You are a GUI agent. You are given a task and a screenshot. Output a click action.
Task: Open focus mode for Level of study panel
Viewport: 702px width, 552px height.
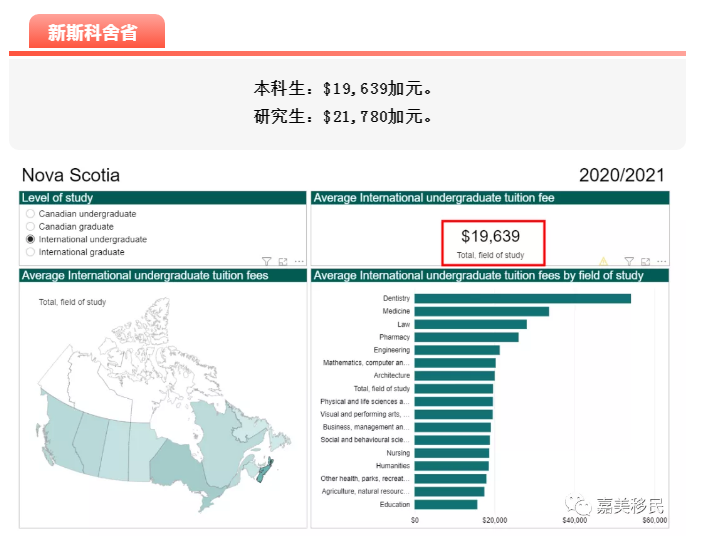coord(283,261)
